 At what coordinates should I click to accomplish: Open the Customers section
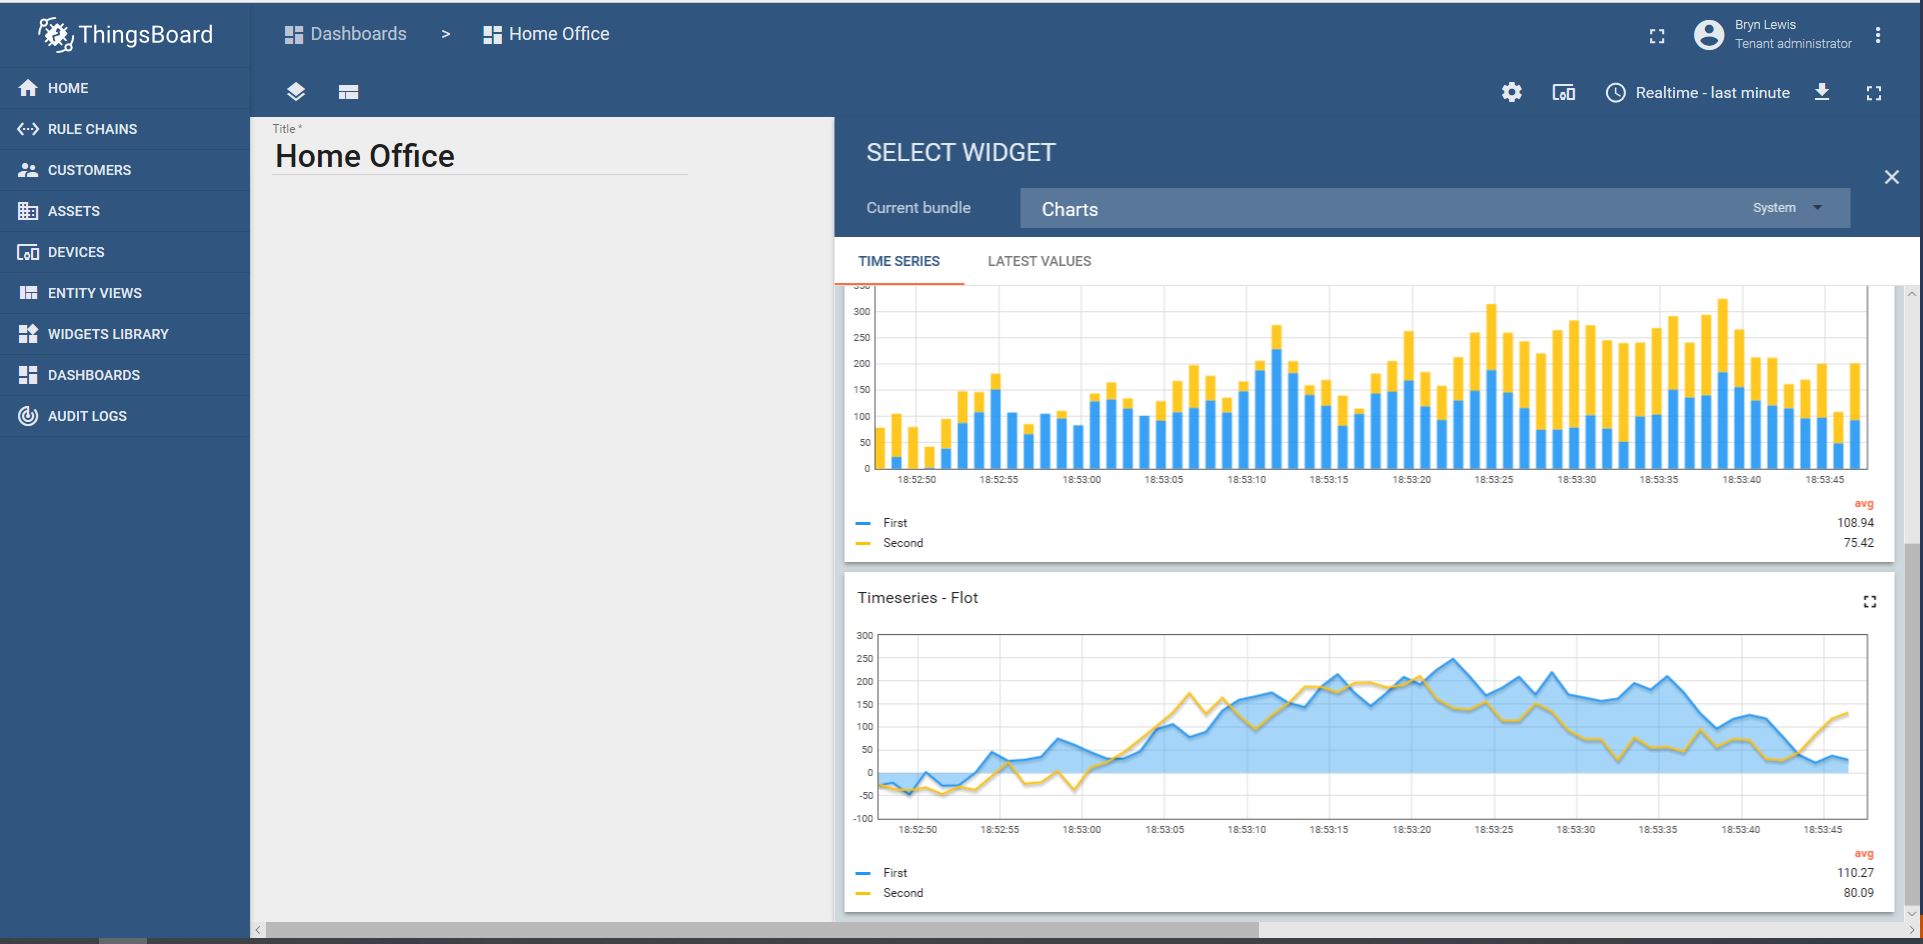pyautogui.click(x=89, y=170)
